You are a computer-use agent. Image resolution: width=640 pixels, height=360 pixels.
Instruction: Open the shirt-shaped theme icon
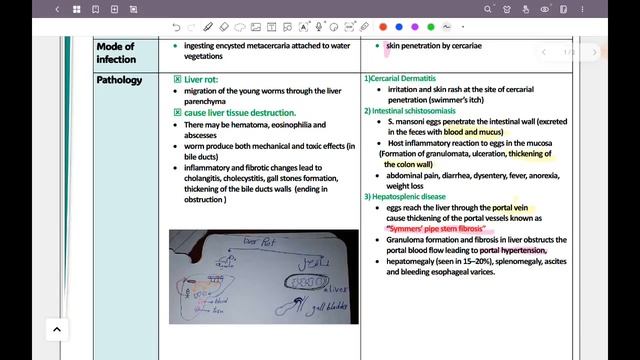point(507,9)
